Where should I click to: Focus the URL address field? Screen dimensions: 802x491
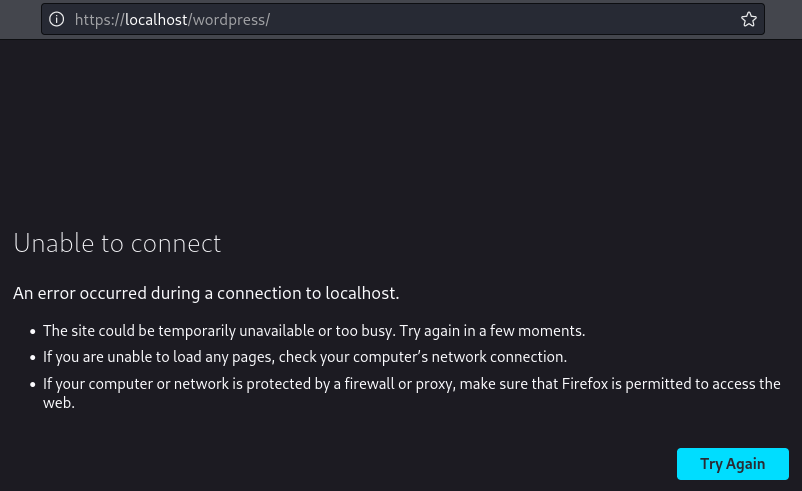coord(400,19)
